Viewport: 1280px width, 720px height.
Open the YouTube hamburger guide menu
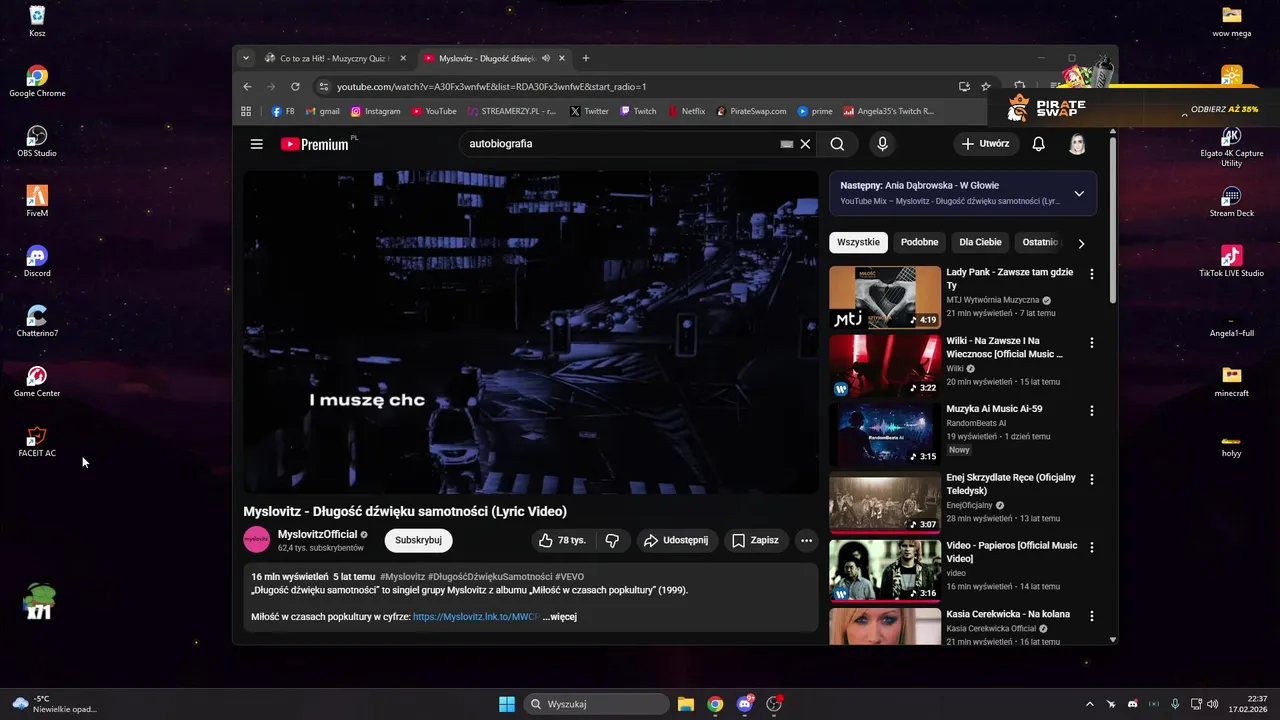257,144
